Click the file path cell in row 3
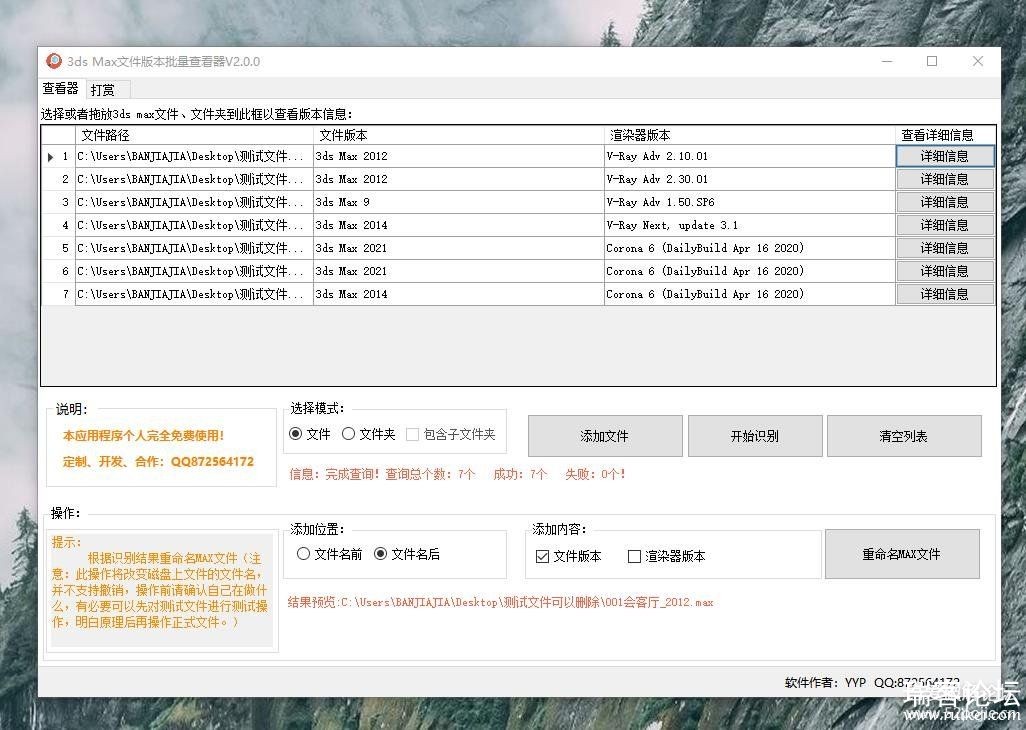 [x=194, y=202]
